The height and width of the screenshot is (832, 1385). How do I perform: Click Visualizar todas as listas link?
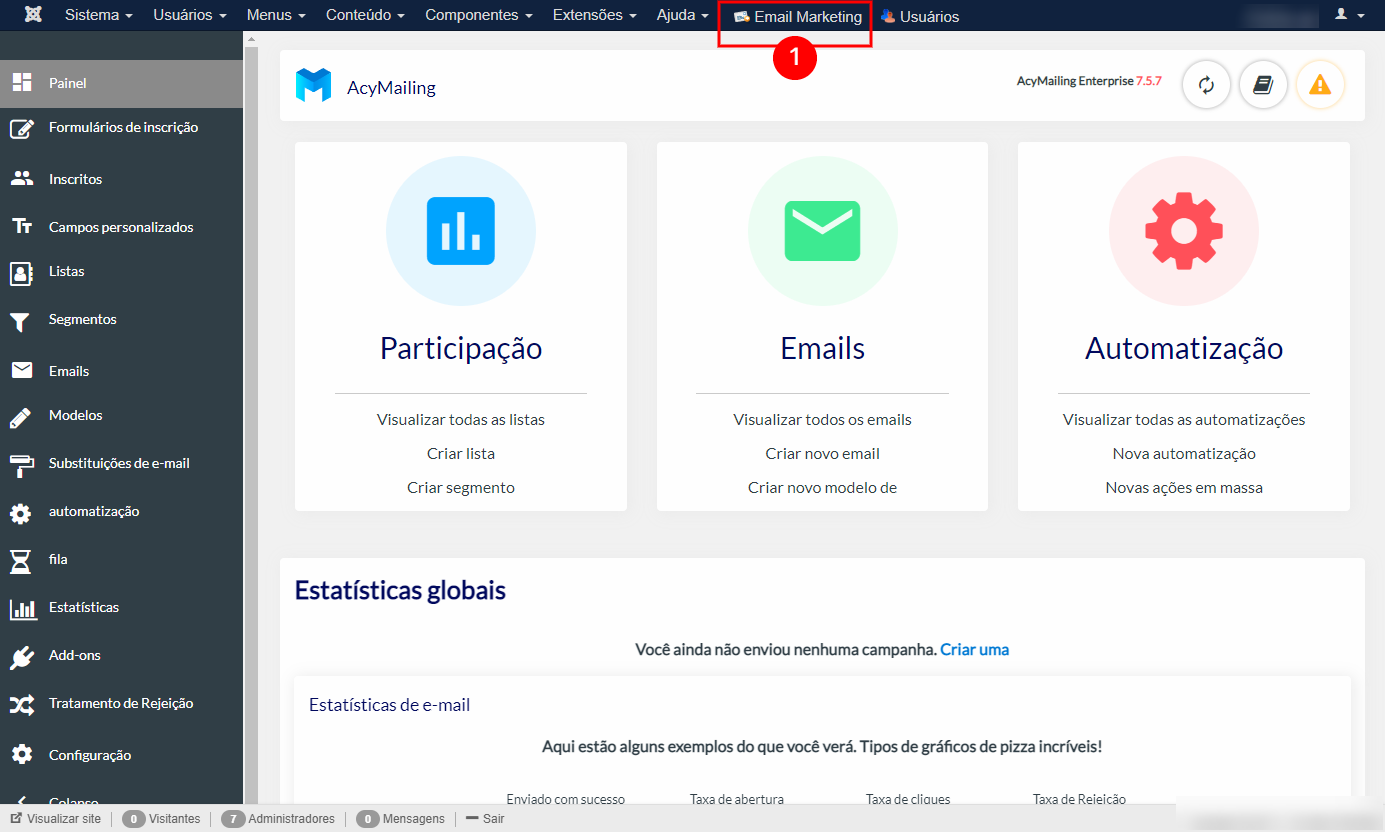(460, 419)
